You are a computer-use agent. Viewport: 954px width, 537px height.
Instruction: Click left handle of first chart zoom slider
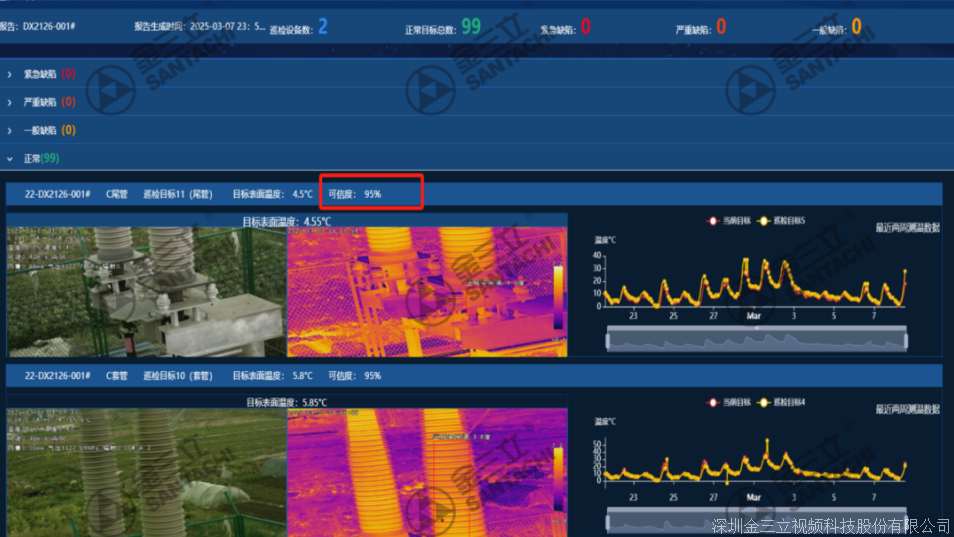pyautogui.click(x=609, y=340)
